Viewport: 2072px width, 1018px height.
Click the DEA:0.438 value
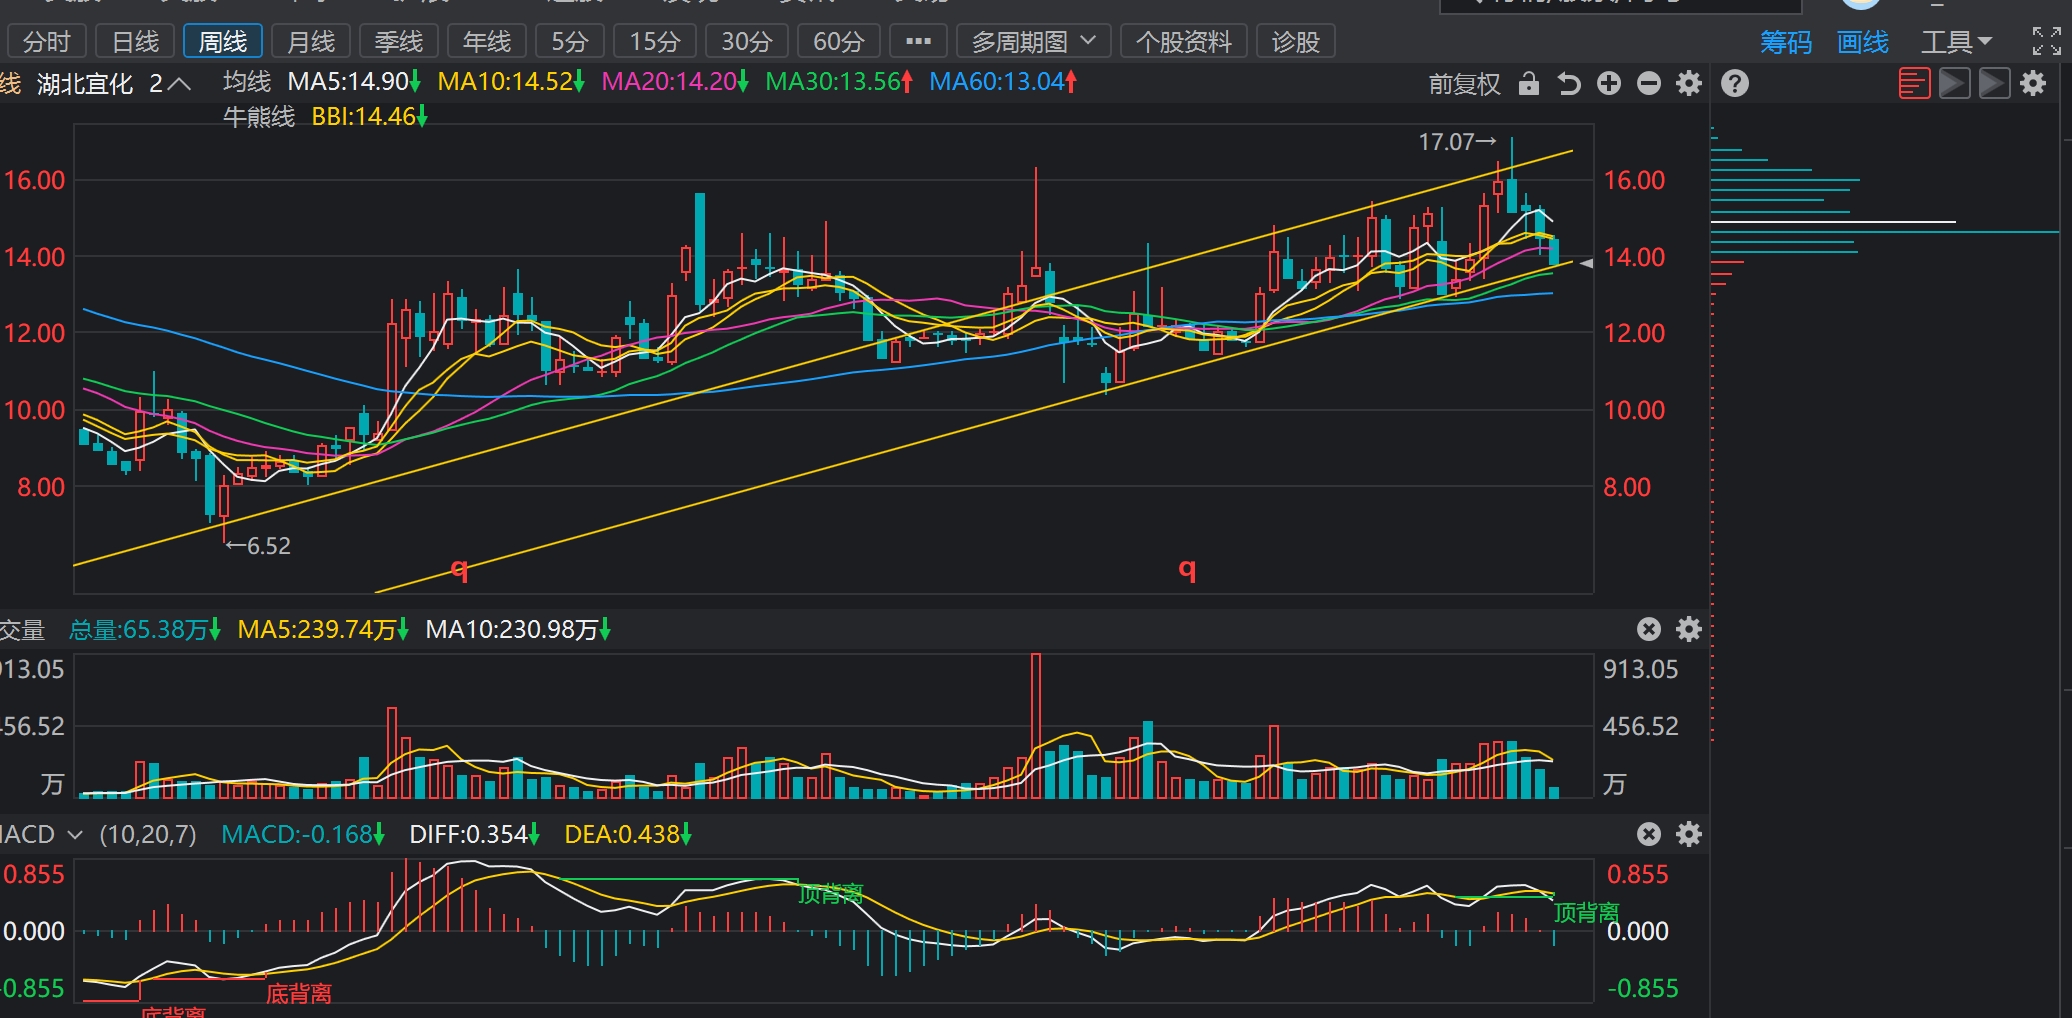[x=628, y=834]
